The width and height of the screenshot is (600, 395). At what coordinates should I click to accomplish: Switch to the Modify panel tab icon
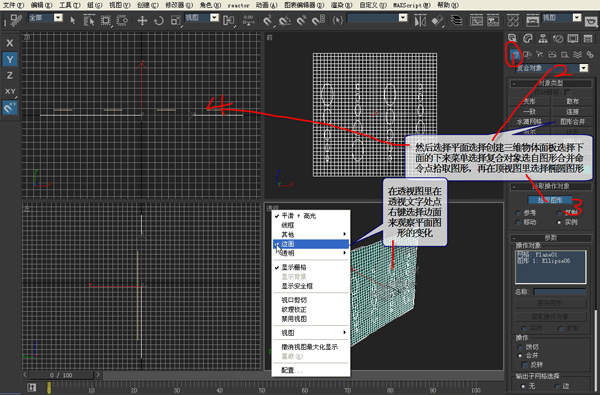click(x=528, y=38)
